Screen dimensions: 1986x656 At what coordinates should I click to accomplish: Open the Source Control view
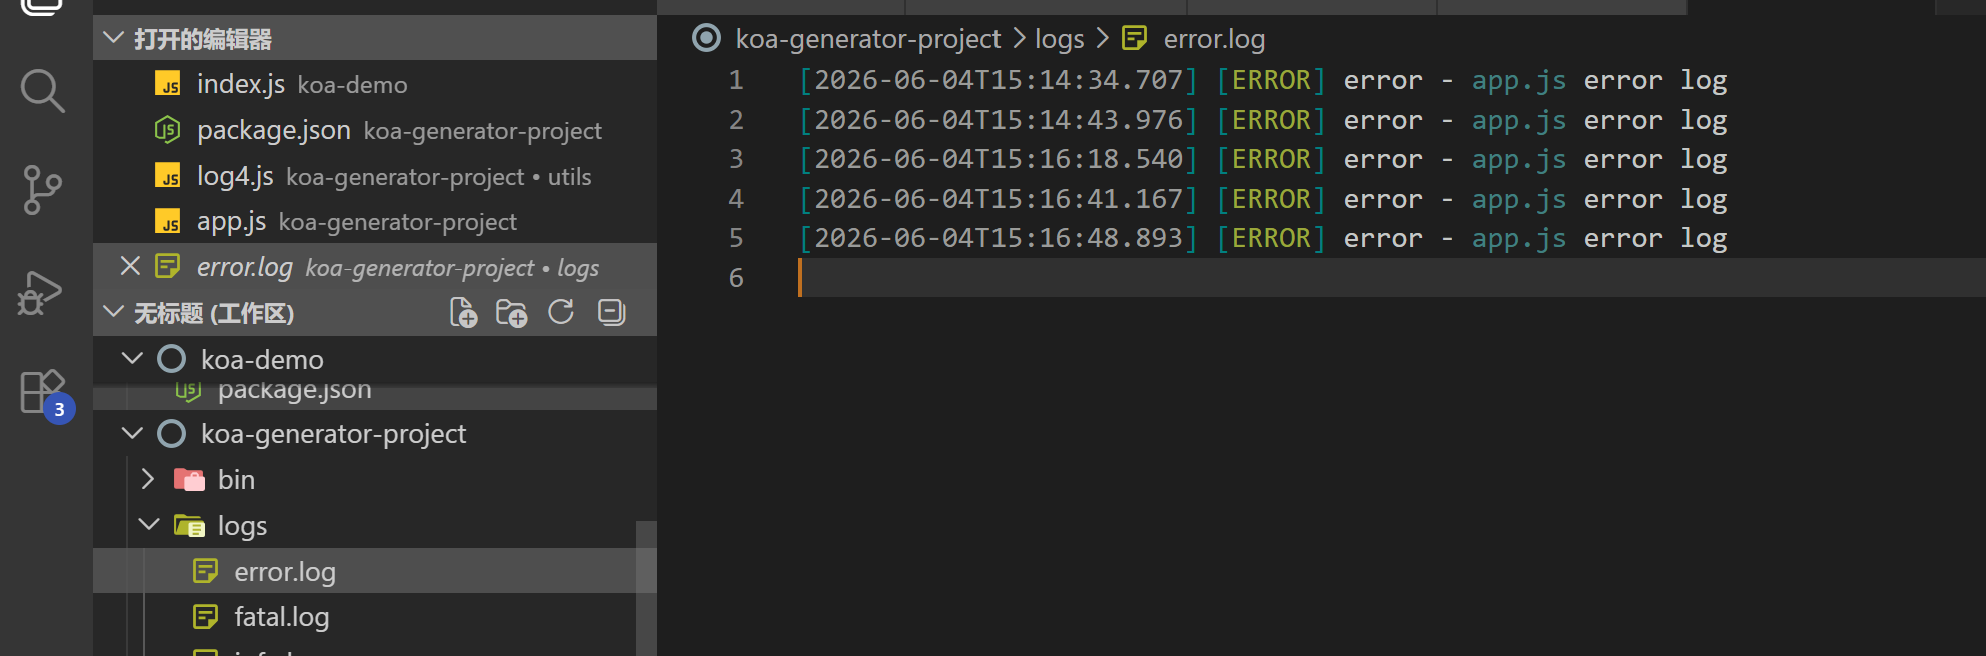pos(42,190)
